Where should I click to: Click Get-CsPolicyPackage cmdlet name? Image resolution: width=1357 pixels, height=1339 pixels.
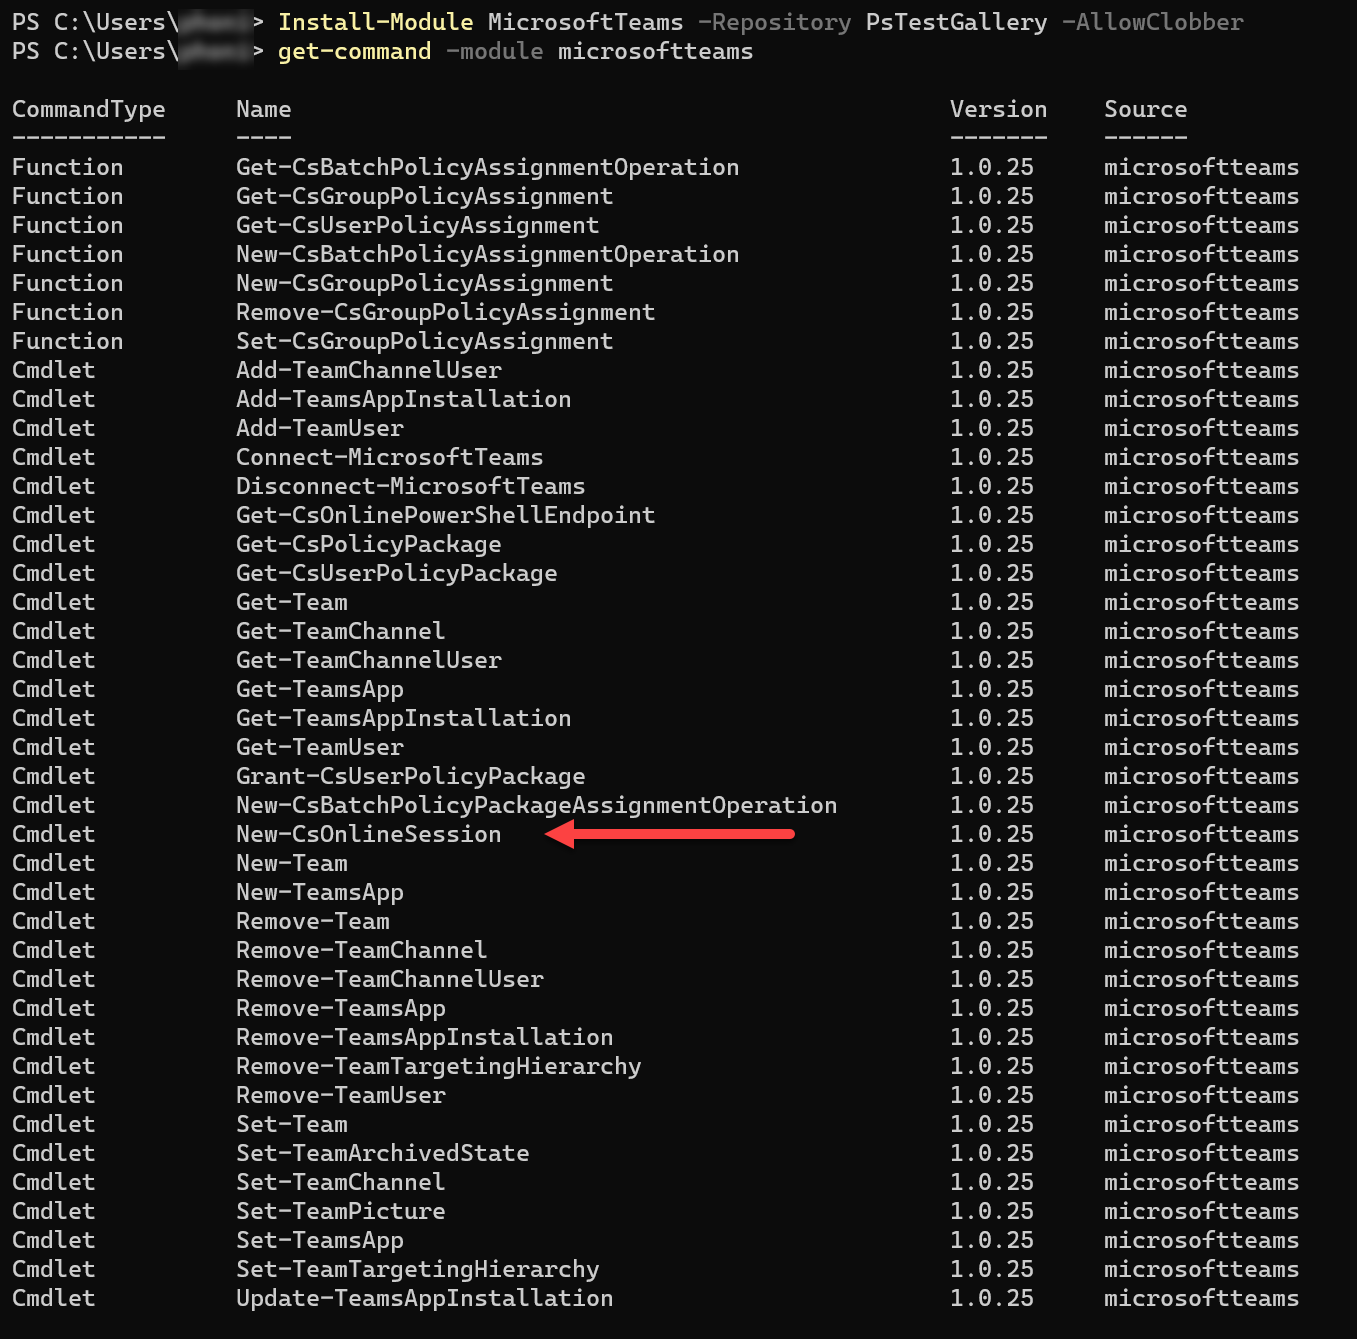(x=369, y=544)
